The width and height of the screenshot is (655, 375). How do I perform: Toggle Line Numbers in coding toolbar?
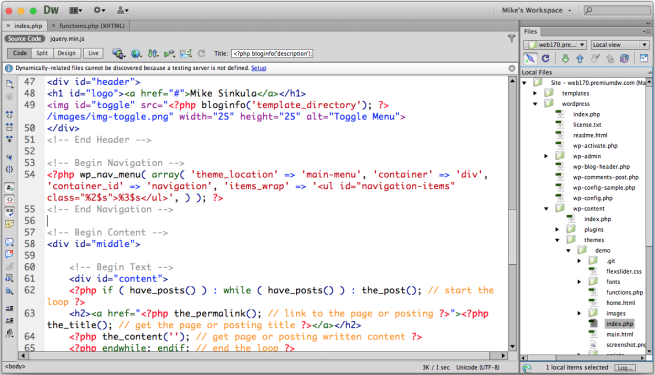(9, 188)
